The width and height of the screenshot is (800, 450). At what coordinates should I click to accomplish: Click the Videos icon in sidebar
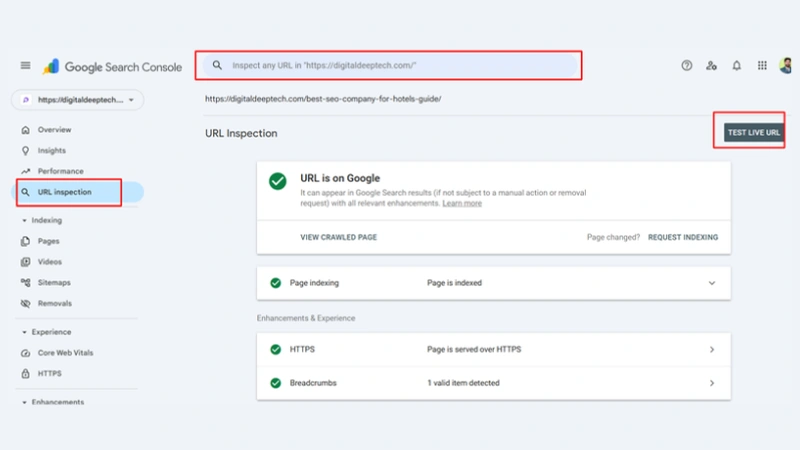(26, 262)
